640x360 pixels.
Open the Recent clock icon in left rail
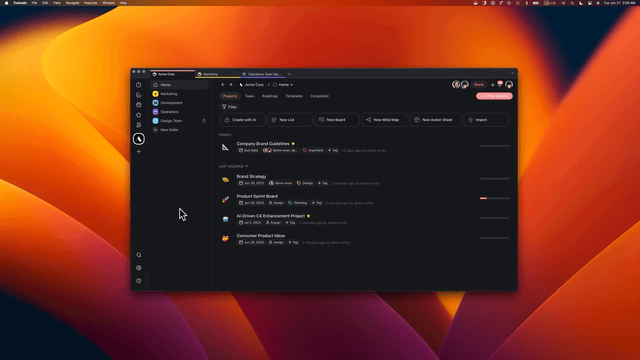coord(139,85)
